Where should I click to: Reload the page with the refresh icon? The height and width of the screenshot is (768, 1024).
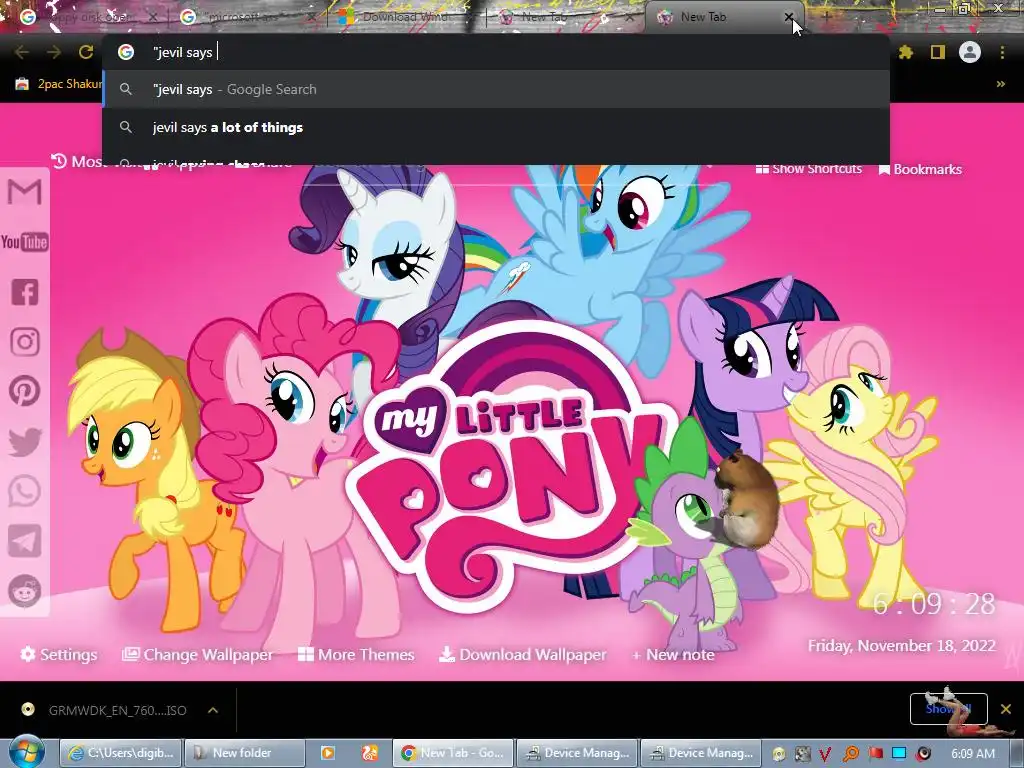click(x=86, y=52)
